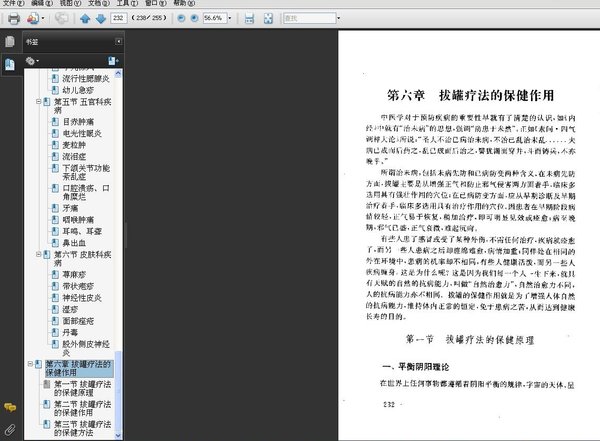Select bookmark 神经性皮炎
600x441 pixels.
click(82, 298)
